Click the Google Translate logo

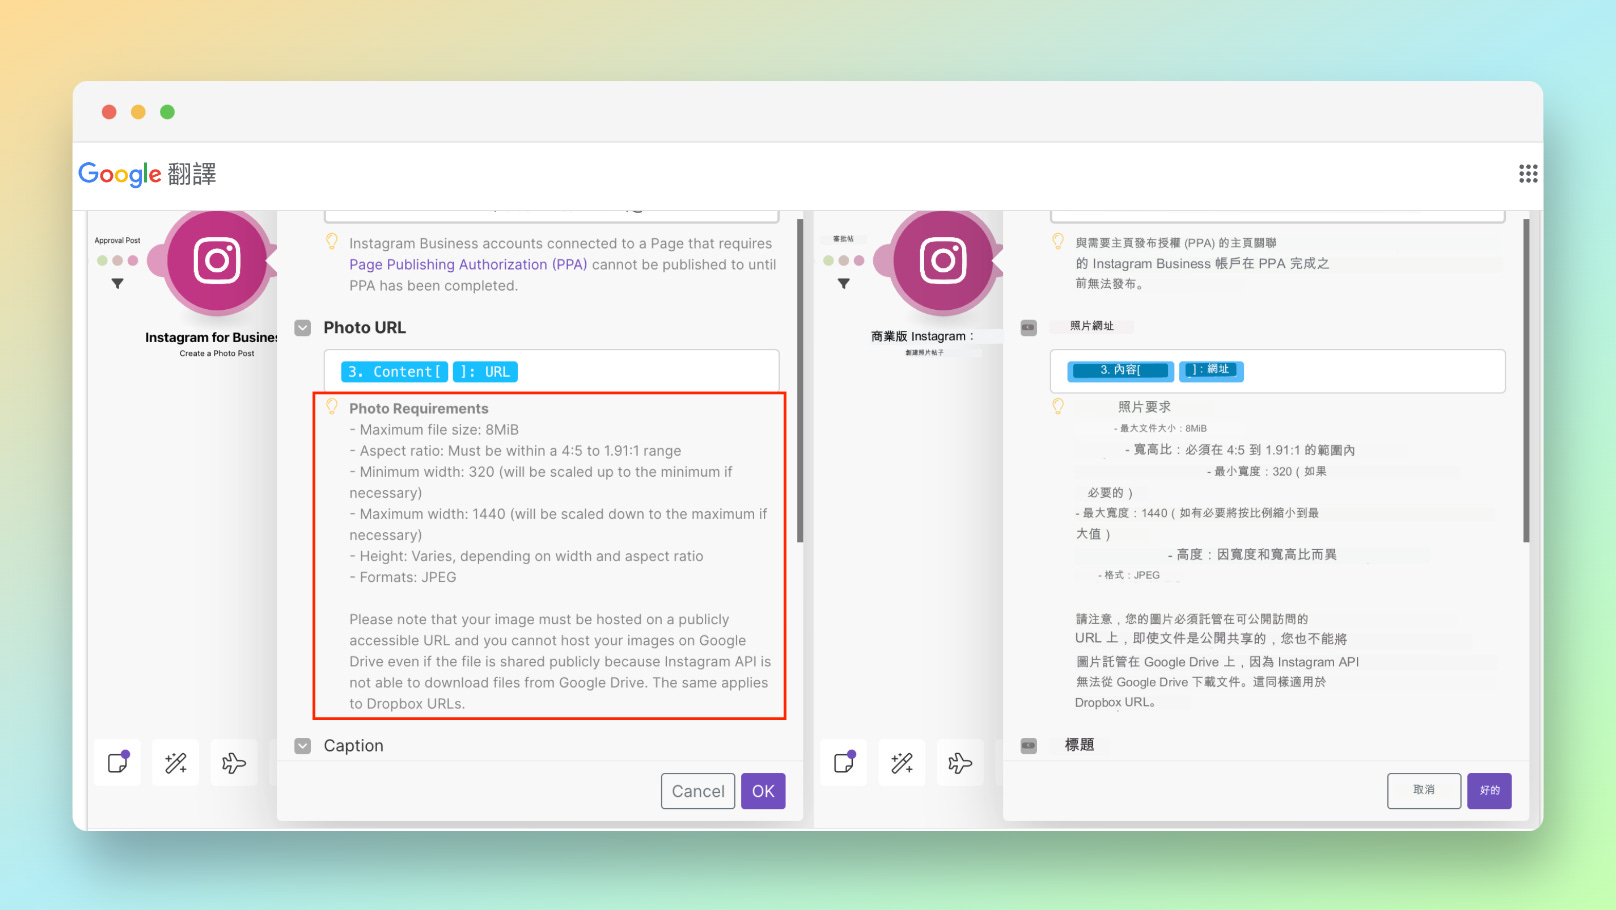(147, 174)
